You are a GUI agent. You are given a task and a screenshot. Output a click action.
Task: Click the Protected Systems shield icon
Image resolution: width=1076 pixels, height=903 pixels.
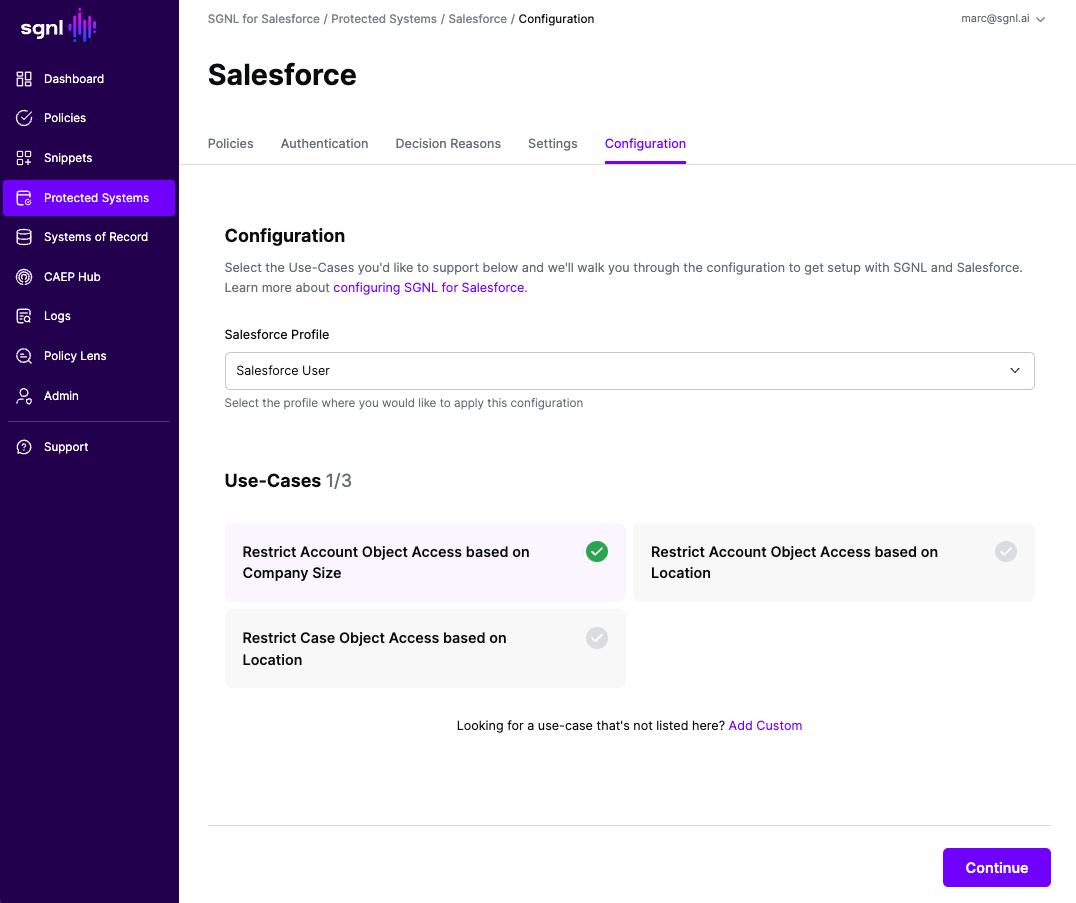pos(24,198)
